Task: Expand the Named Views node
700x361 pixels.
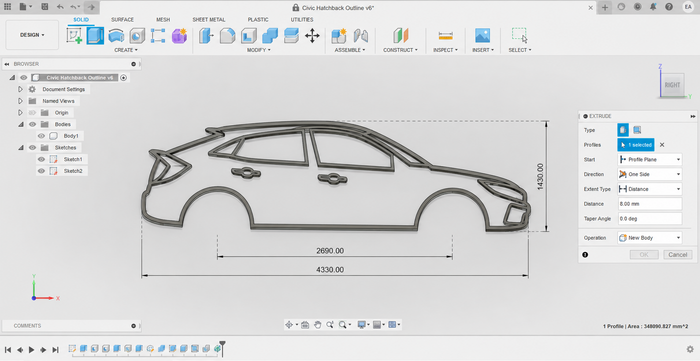Action: click(20, 101)
